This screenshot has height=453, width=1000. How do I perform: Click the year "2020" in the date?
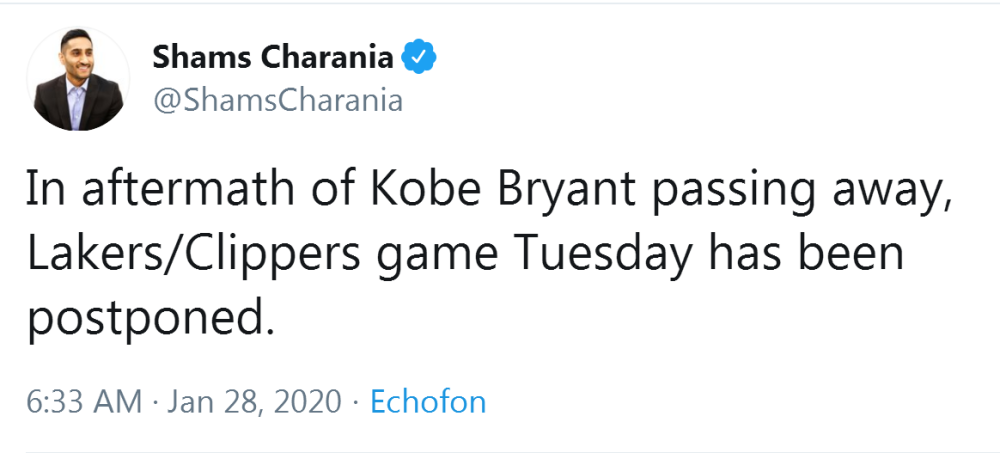pos(307,402)
